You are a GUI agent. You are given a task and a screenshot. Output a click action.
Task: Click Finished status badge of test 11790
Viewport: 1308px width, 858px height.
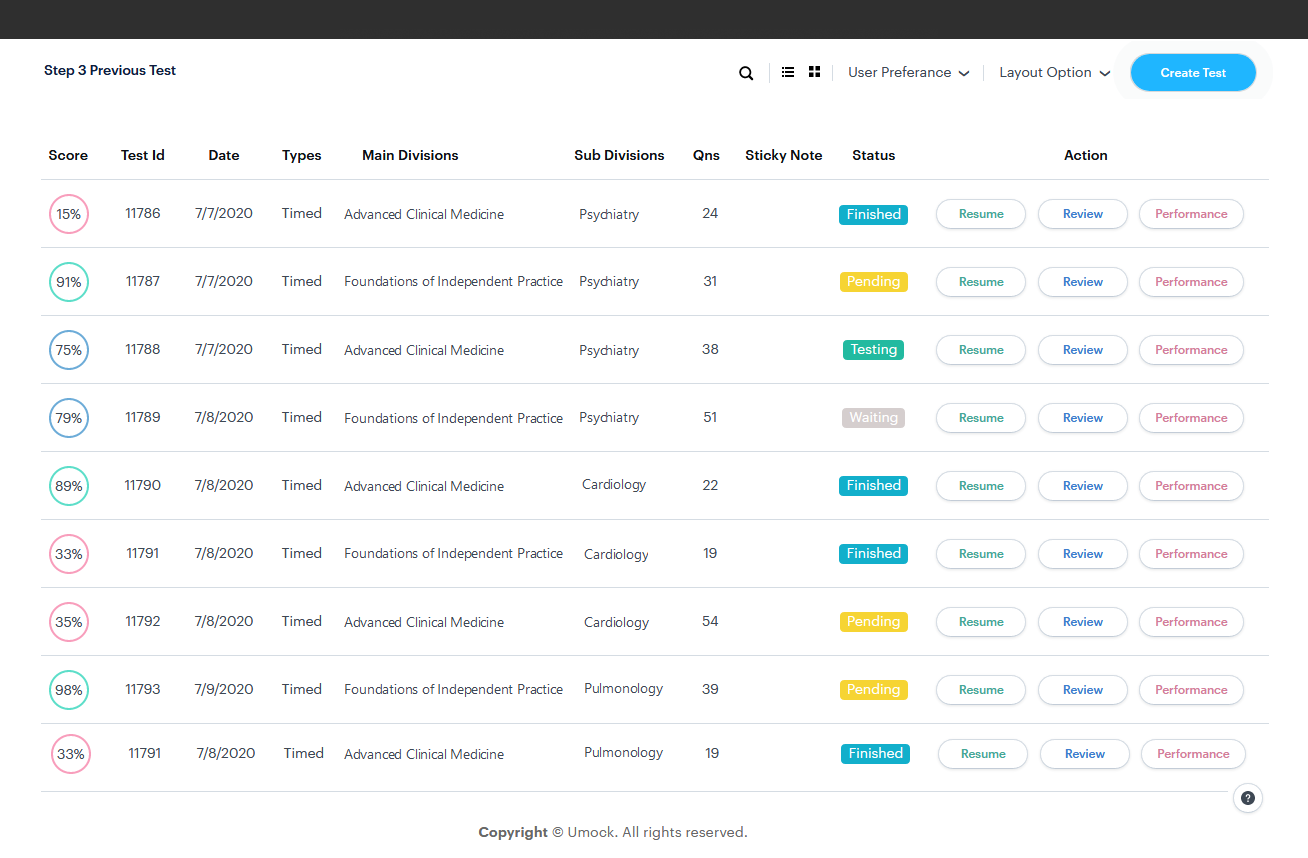[873, 486]
